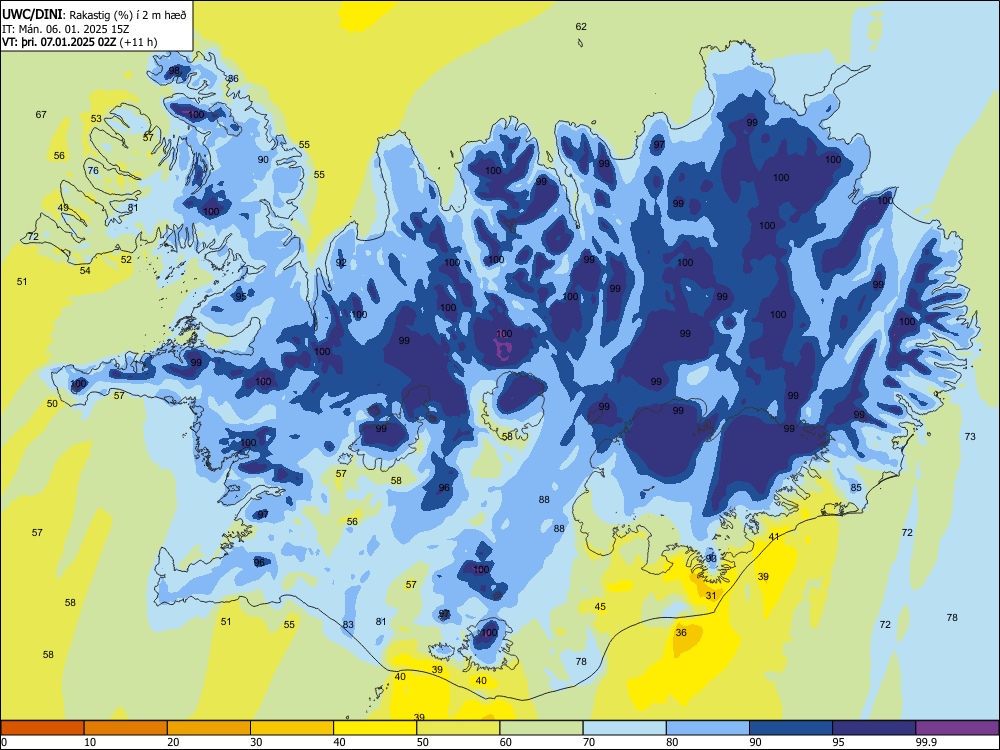The width and height of the screenshot is (1000, 750).
Task: Click the legend tick label 80
Action: (x=672, y=742)
